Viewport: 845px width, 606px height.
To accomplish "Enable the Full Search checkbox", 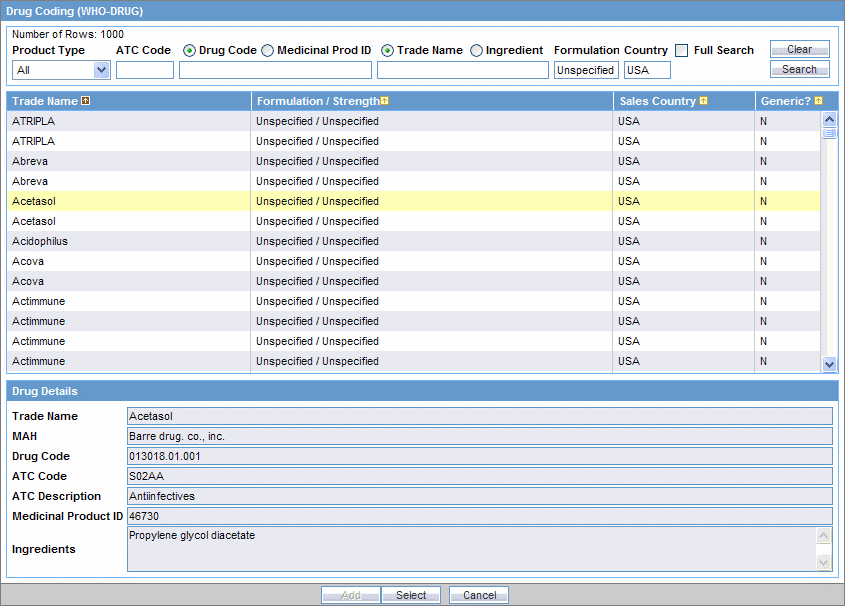I will (682, 51).
